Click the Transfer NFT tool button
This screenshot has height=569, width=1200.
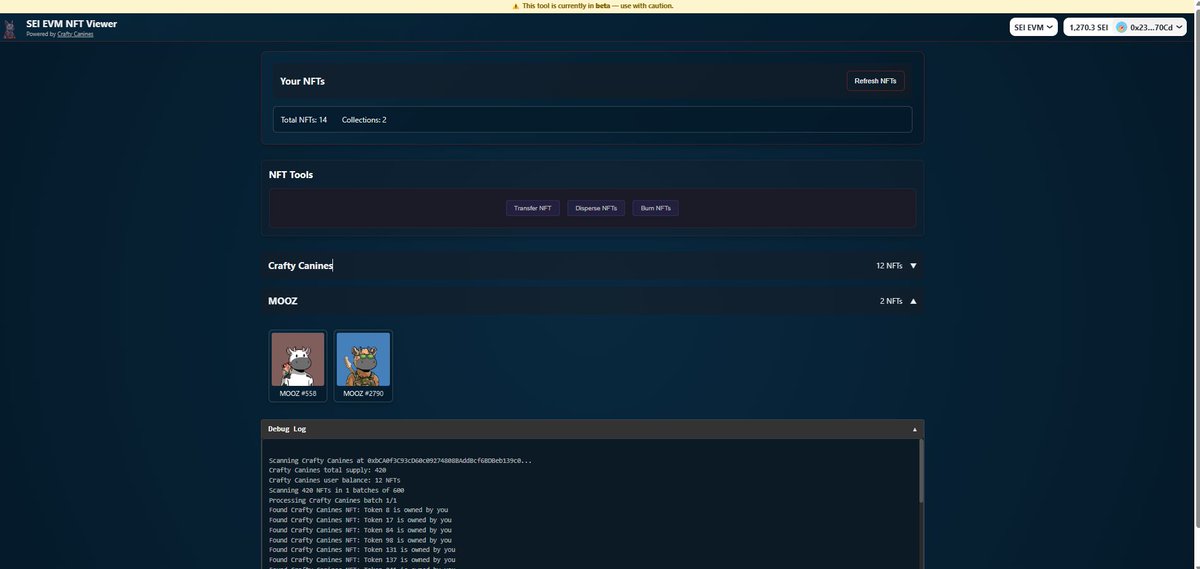click(x=532, y=208)
